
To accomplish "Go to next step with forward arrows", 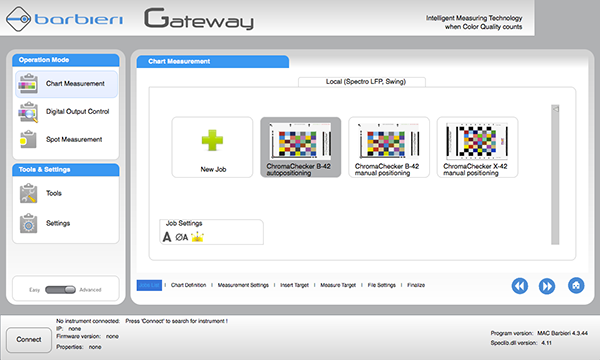I will coord(547,286).
